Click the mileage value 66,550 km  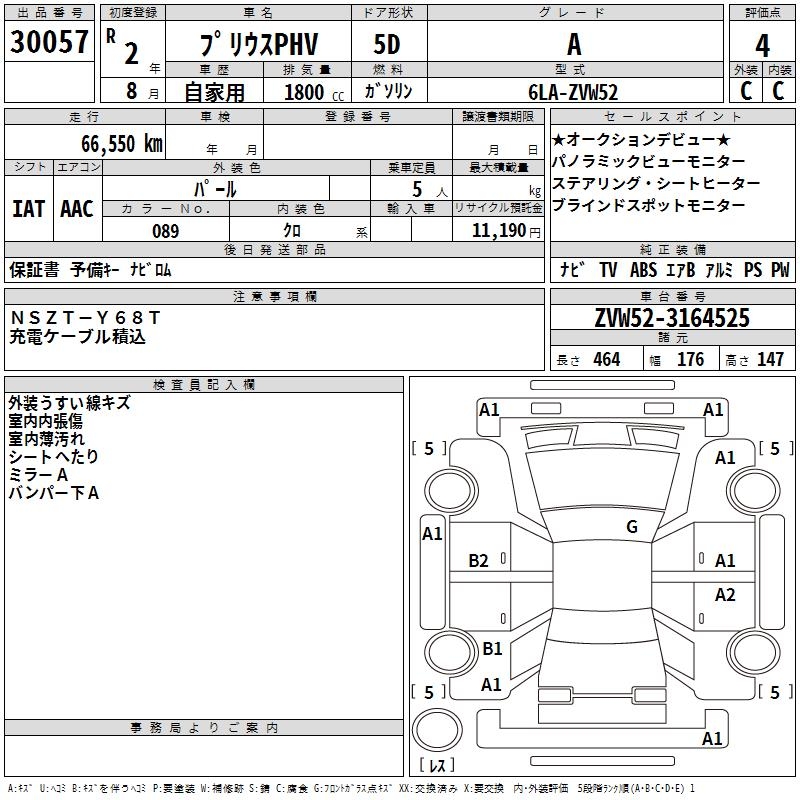122,143
